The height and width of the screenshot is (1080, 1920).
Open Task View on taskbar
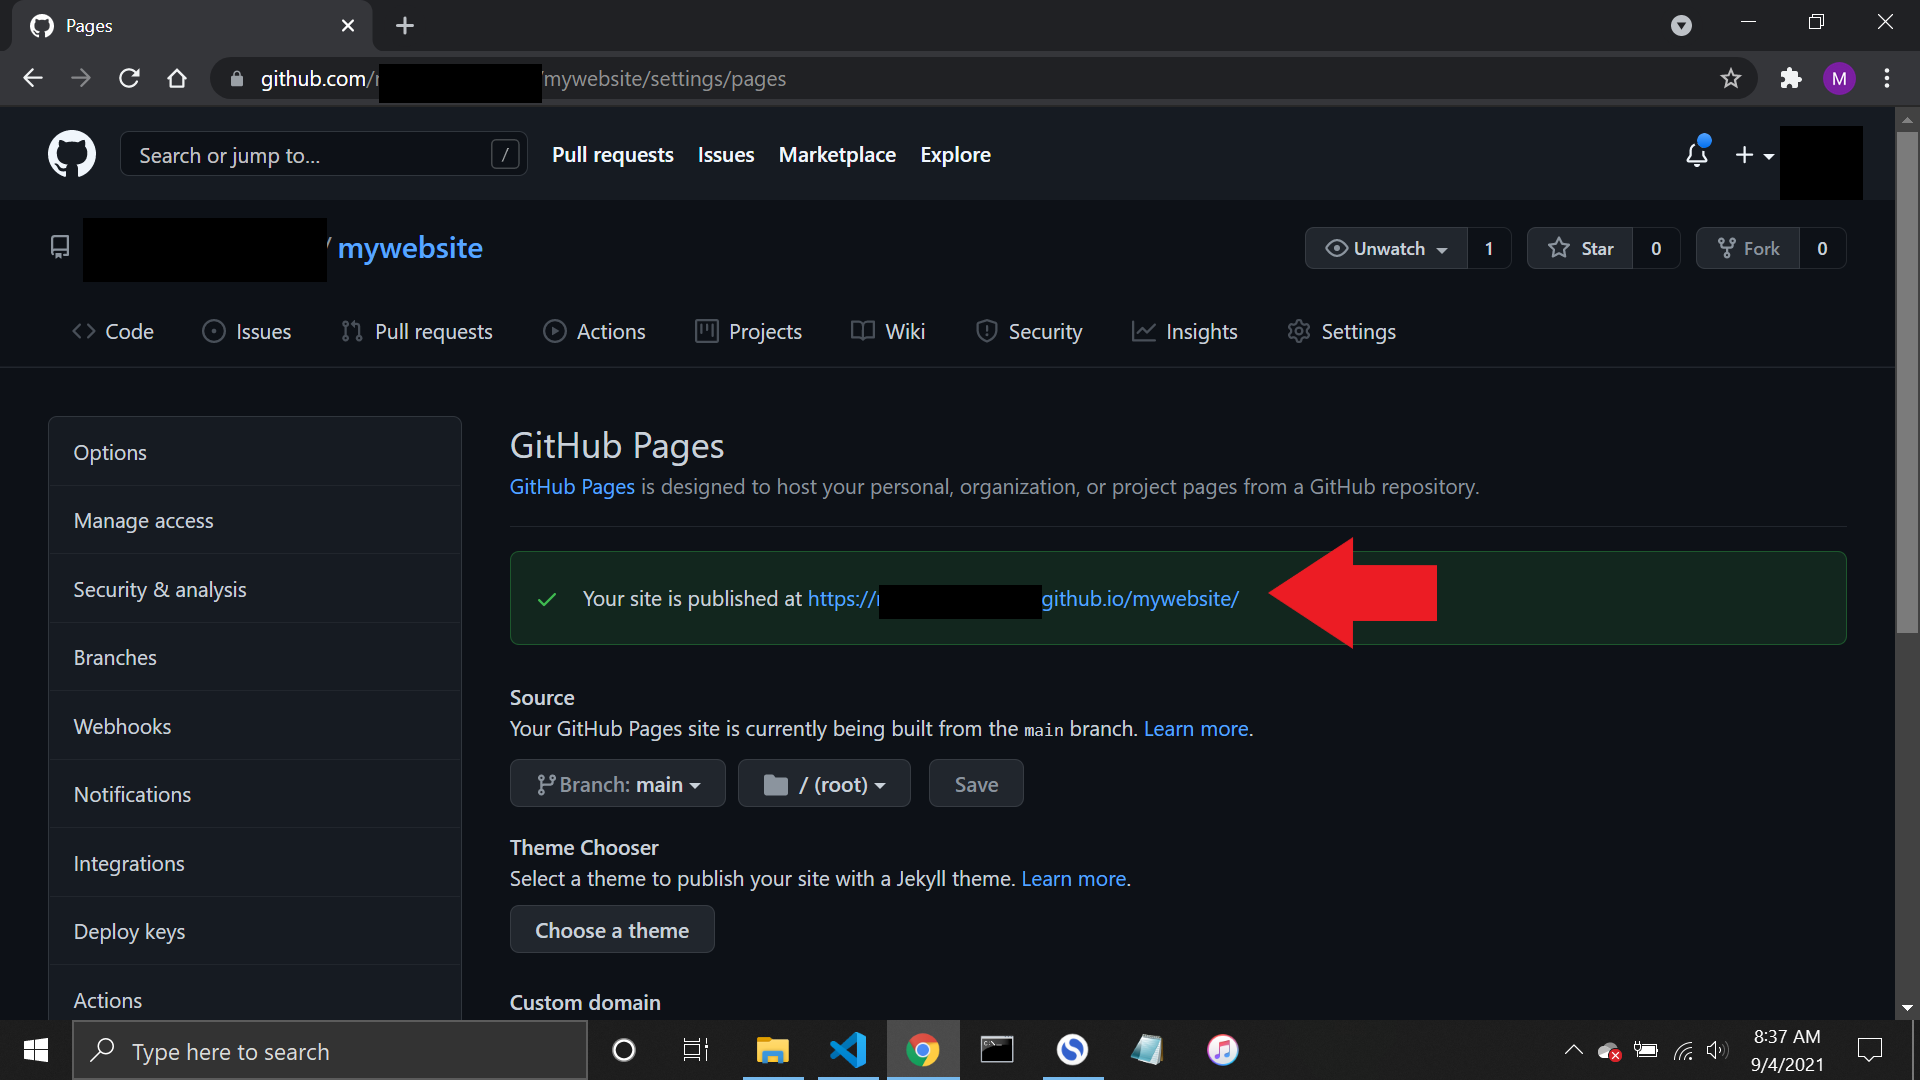(x=696, y=1050)
